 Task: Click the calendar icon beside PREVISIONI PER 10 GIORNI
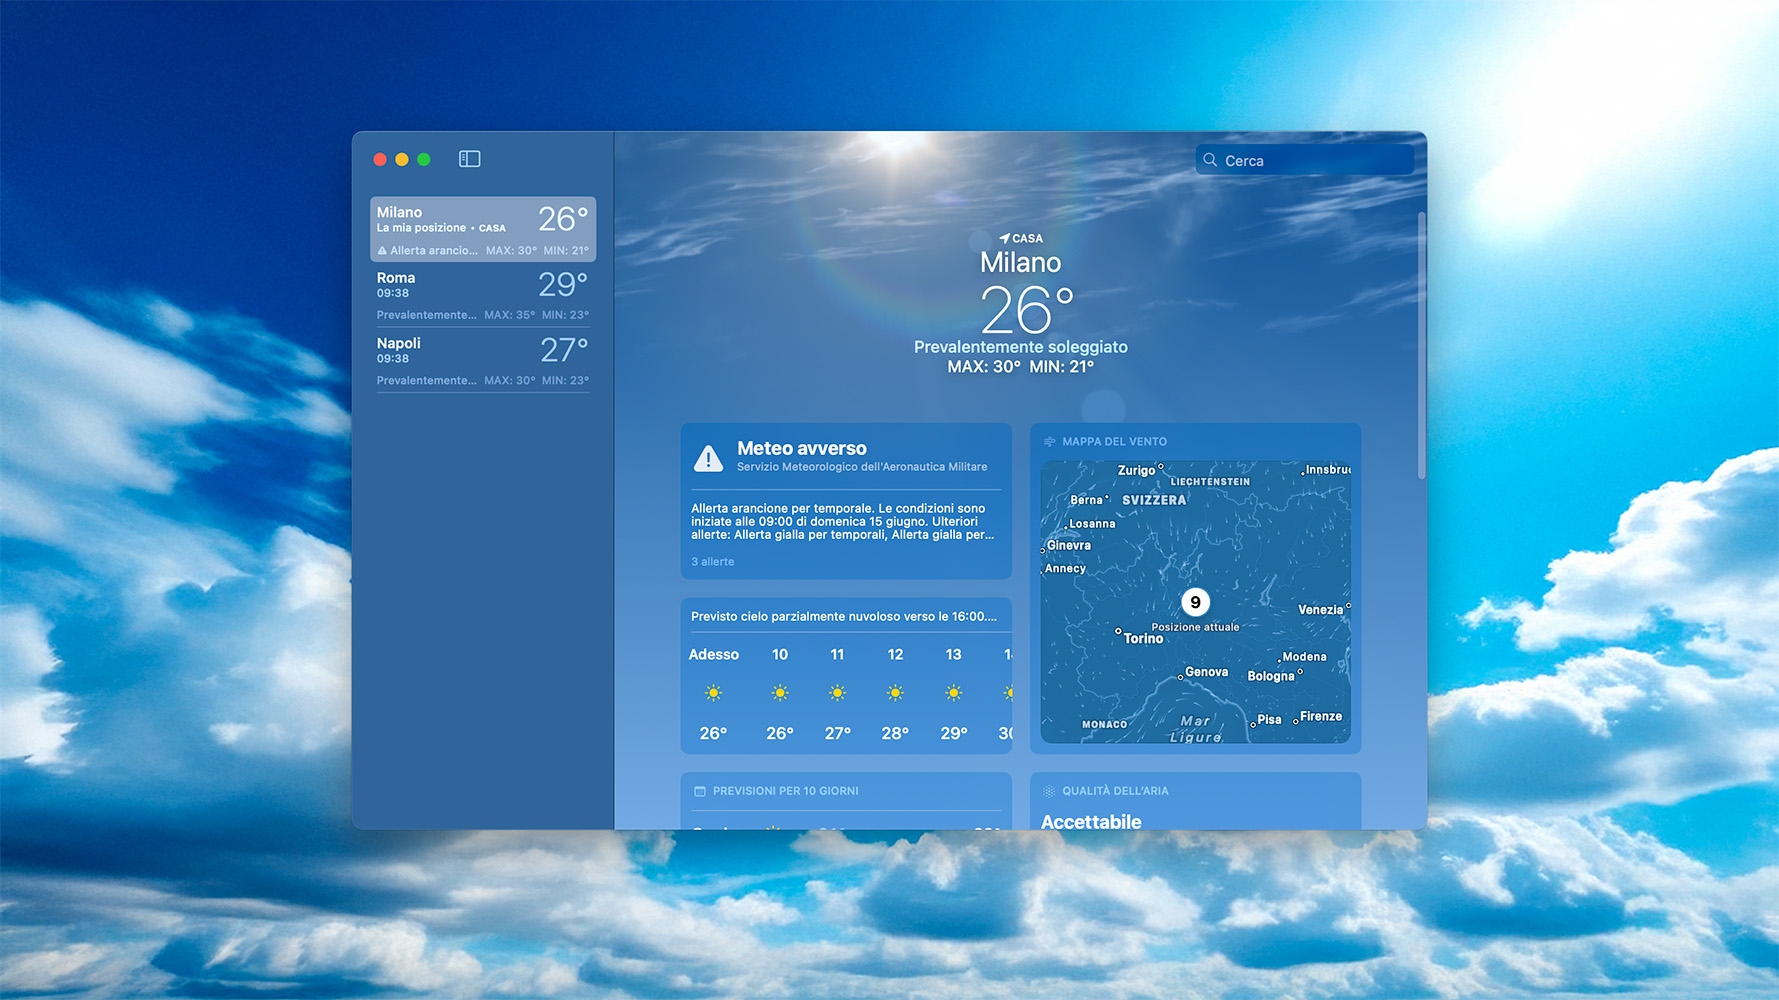pos(701,790)
